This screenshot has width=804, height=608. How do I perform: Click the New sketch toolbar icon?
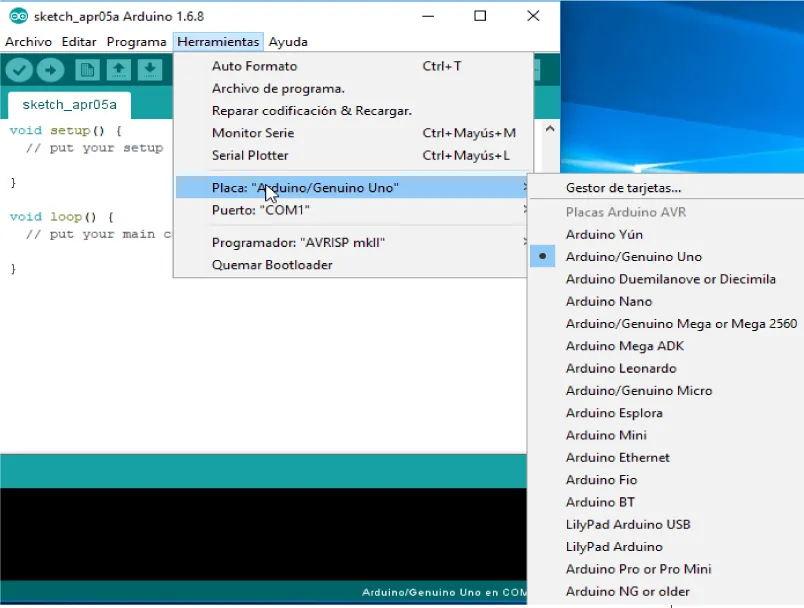(x=88, y=70)
